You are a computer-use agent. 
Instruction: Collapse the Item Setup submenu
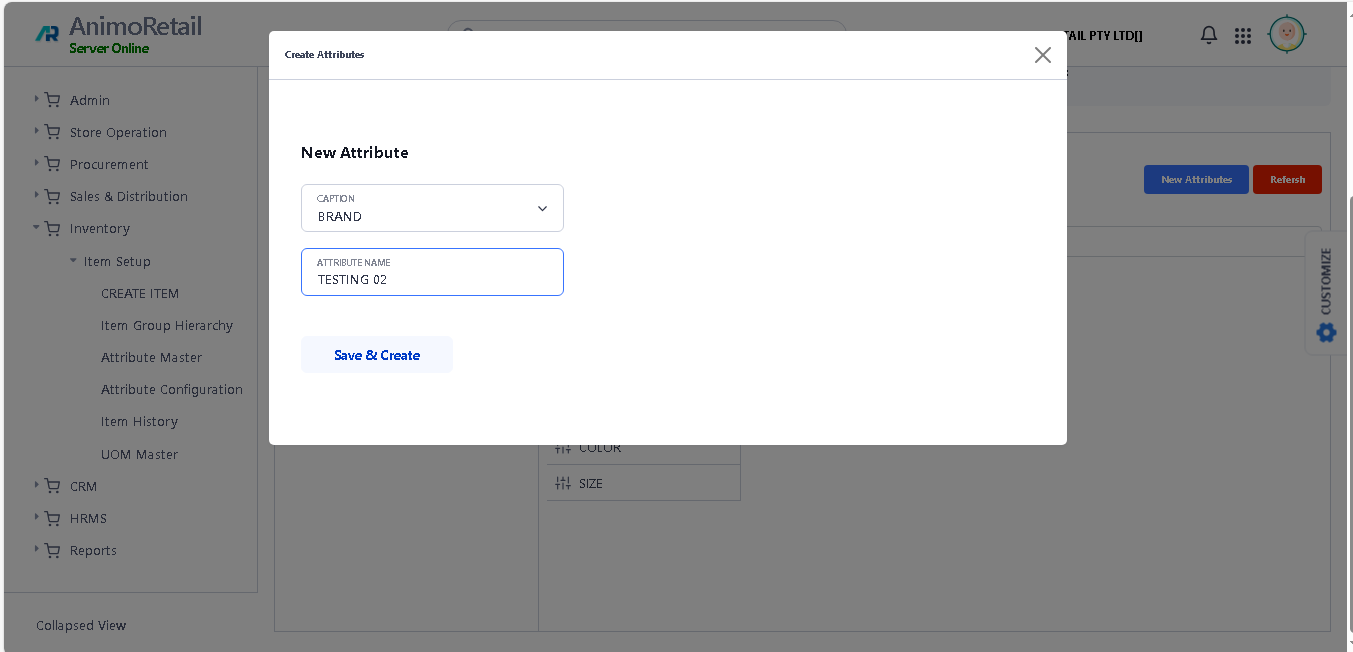[73, 261]
